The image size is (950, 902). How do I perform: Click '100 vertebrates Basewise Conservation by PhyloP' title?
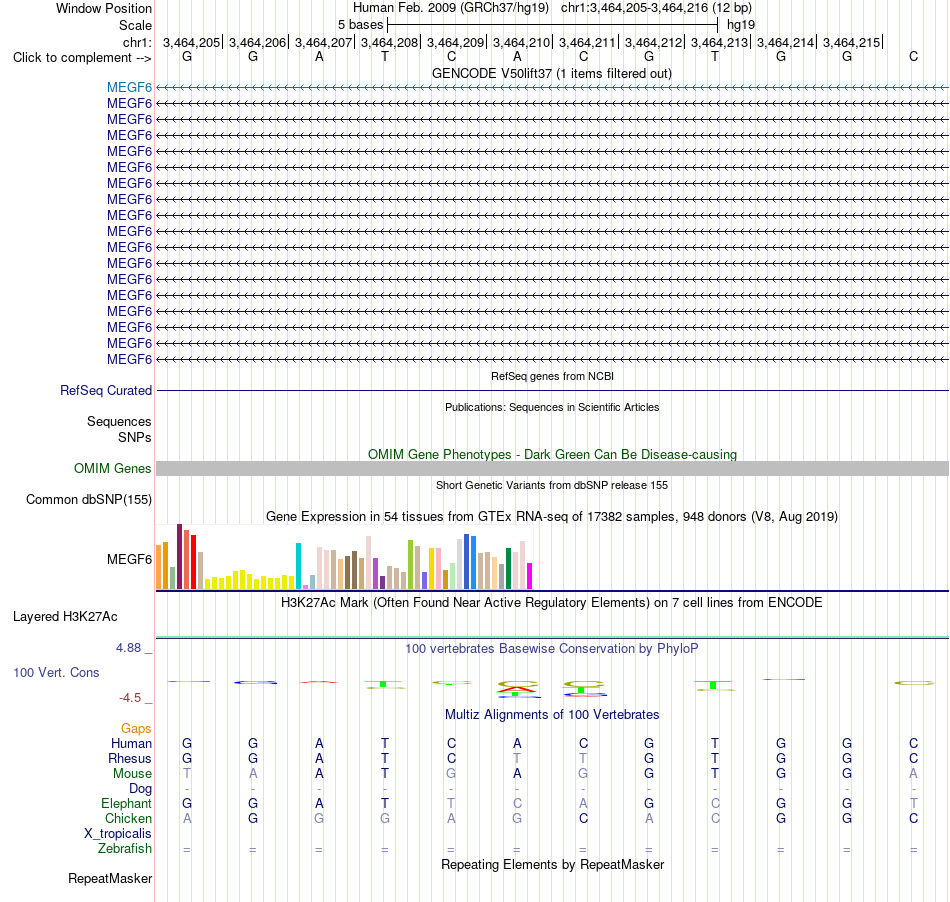pos(552,649)
